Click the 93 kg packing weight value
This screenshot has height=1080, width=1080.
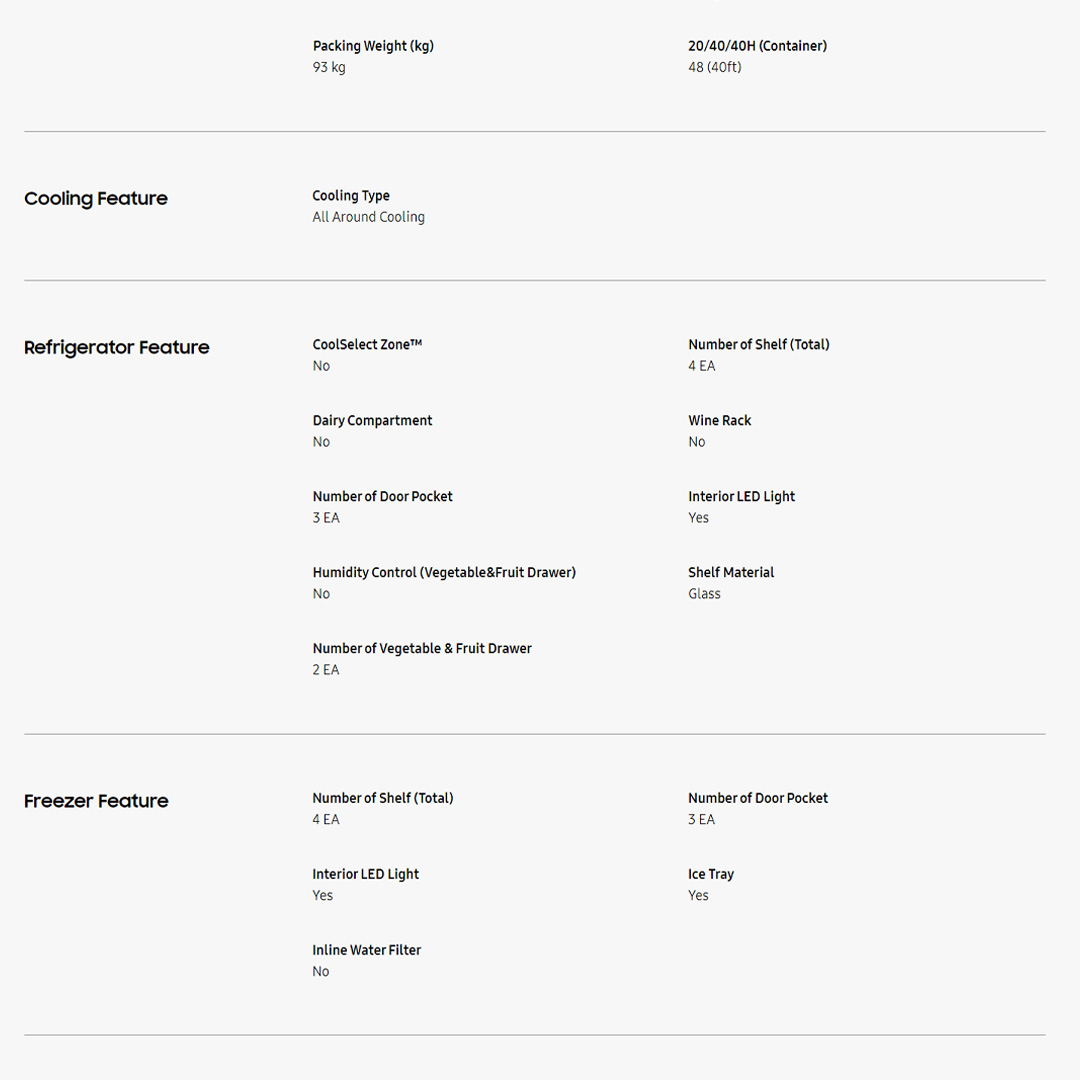click(x=329, y=68)
